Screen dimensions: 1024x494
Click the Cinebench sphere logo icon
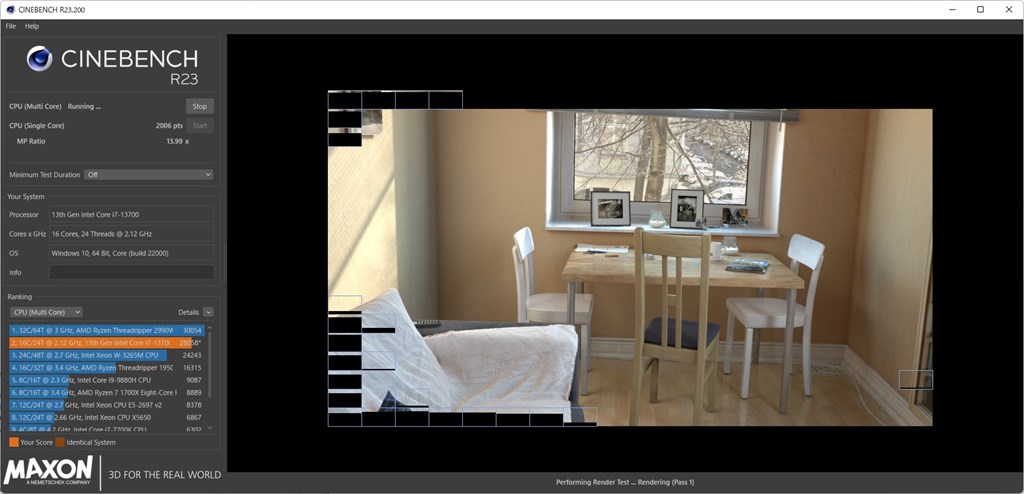click(39, 59)
